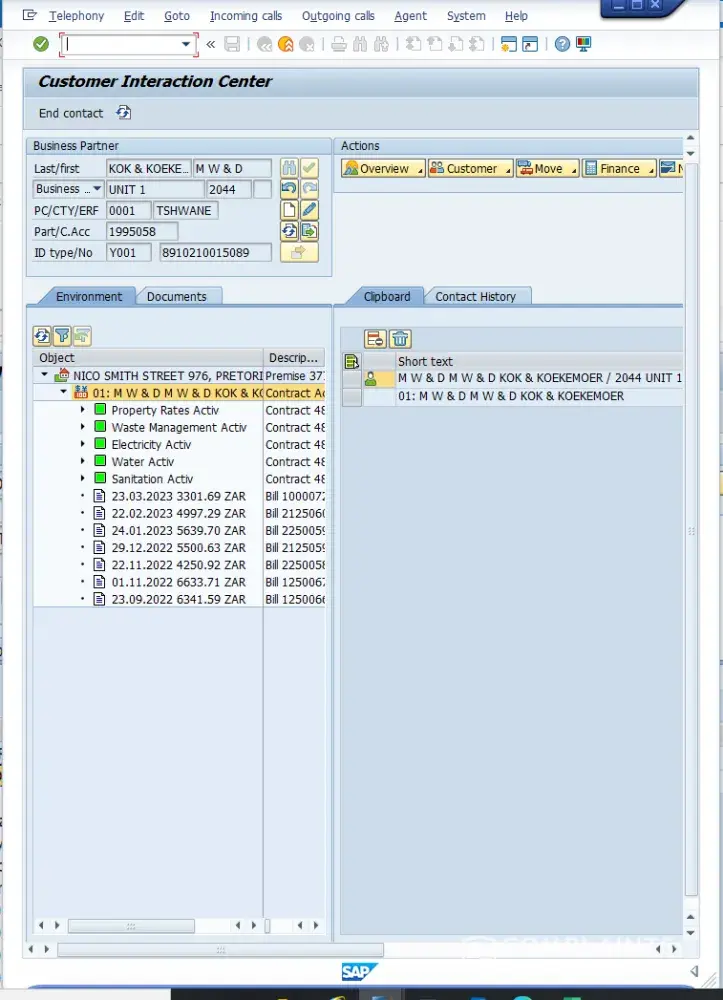Image resolution: width=723 pixels, height=1000 pixels.
Task: Click the End contact refresh icon
Action: click(x=123, y=113)
